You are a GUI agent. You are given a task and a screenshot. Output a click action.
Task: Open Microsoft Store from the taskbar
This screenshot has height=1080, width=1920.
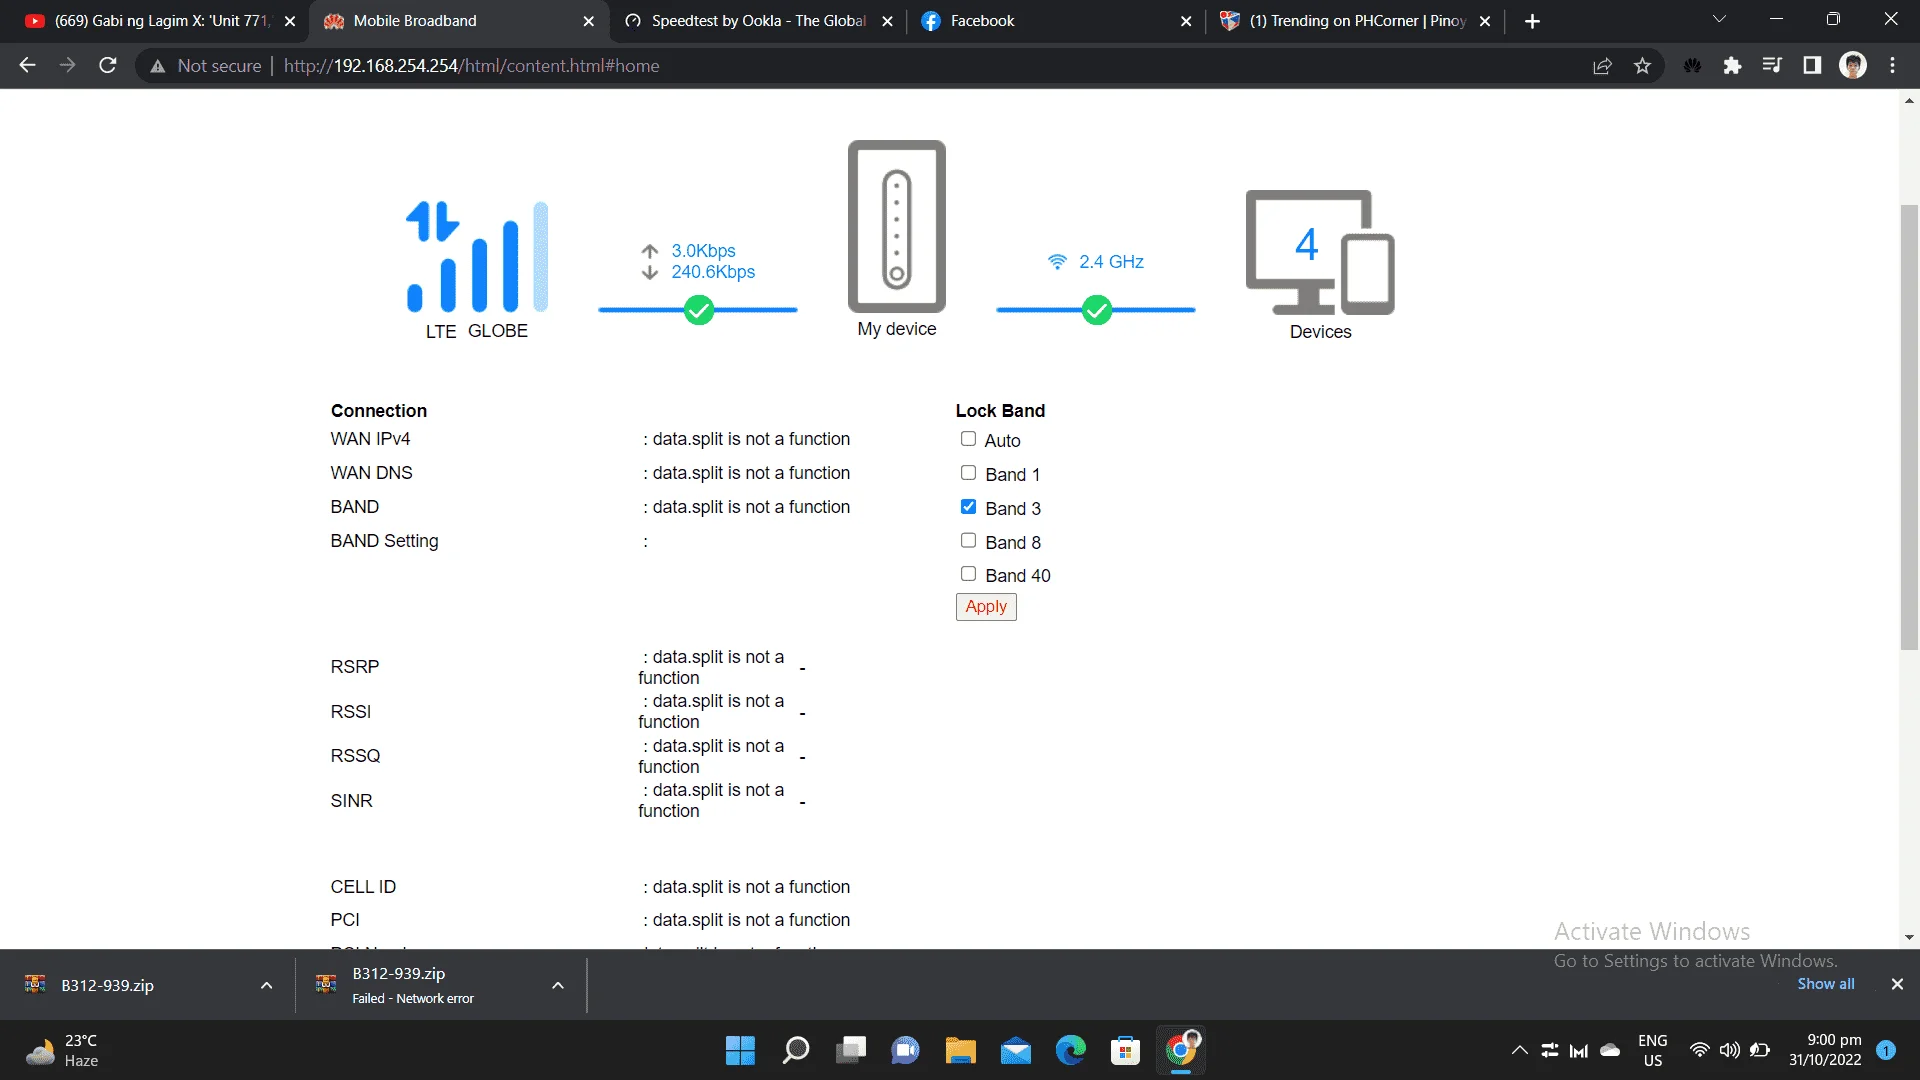[x=1125, y=1050]
